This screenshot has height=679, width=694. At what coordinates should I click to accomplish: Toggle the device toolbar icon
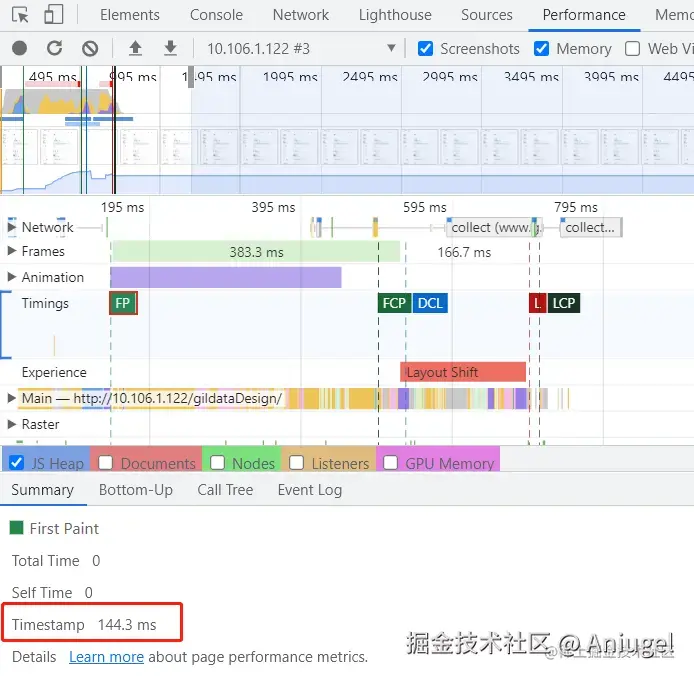(54, 14)
